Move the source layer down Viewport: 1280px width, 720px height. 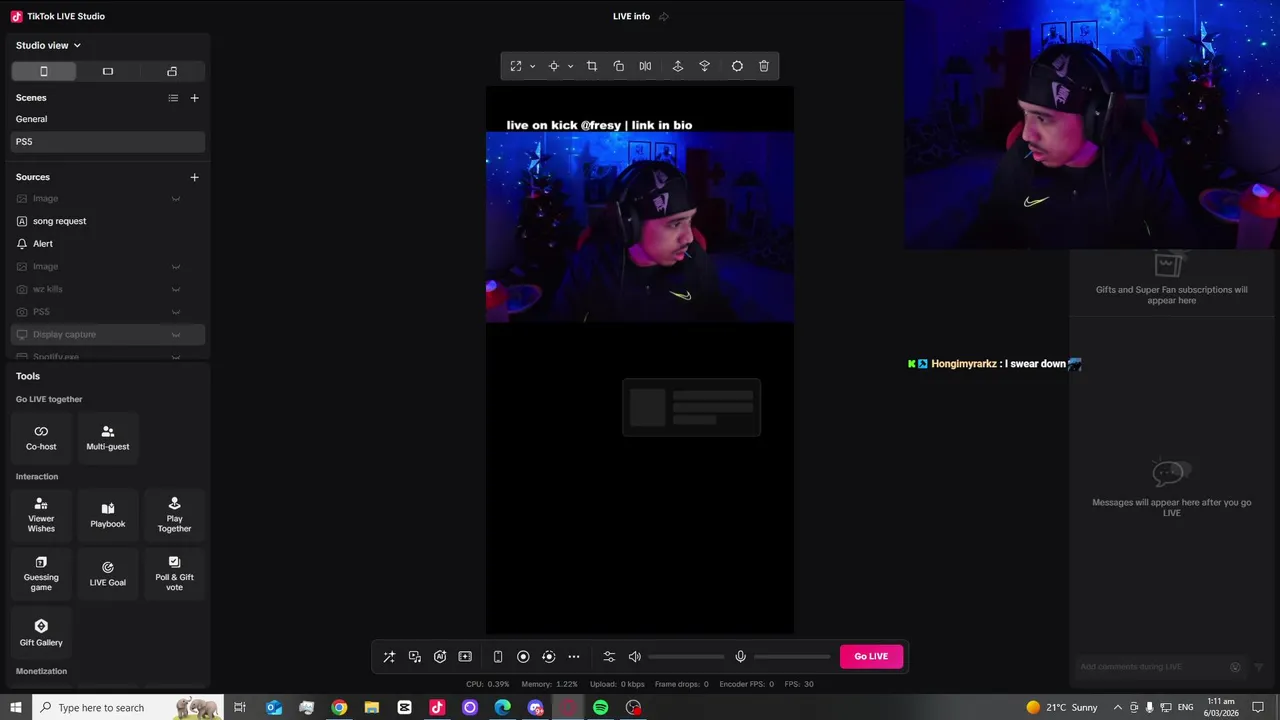704,66
